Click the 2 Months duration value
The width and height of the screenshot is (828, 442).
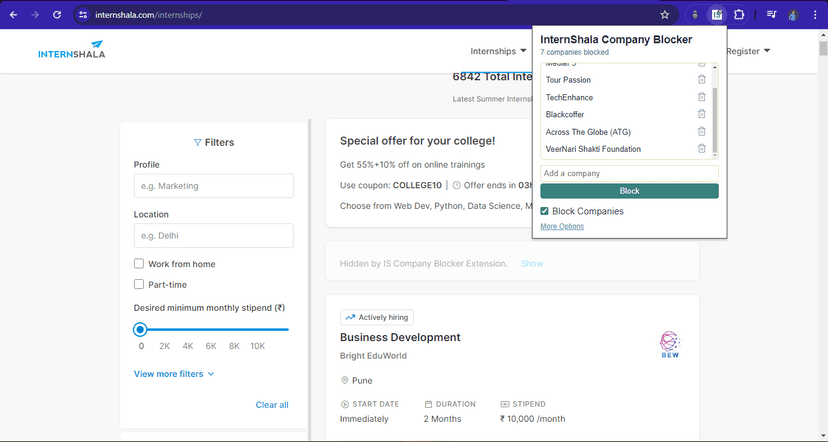pos(443,419)
